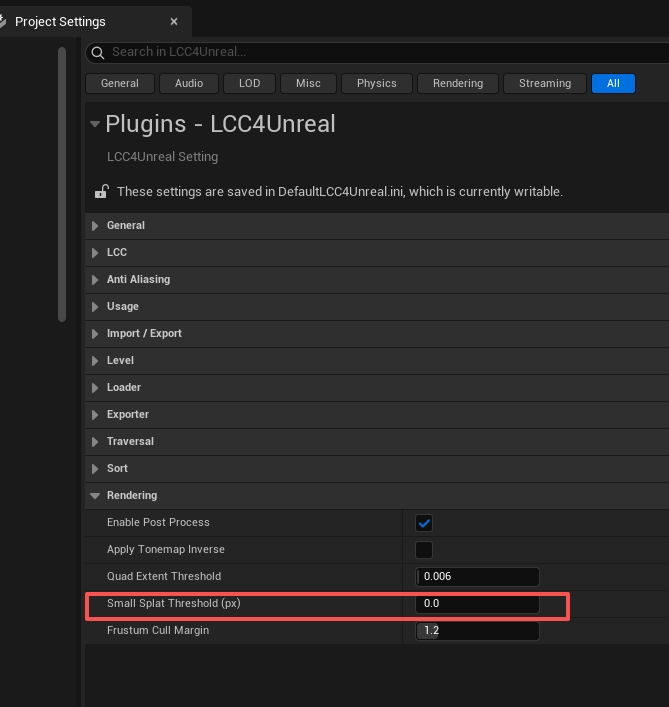Collapse the Rendering settings section
The width and height of the screenshot is (669, 707).
[95, 496]
